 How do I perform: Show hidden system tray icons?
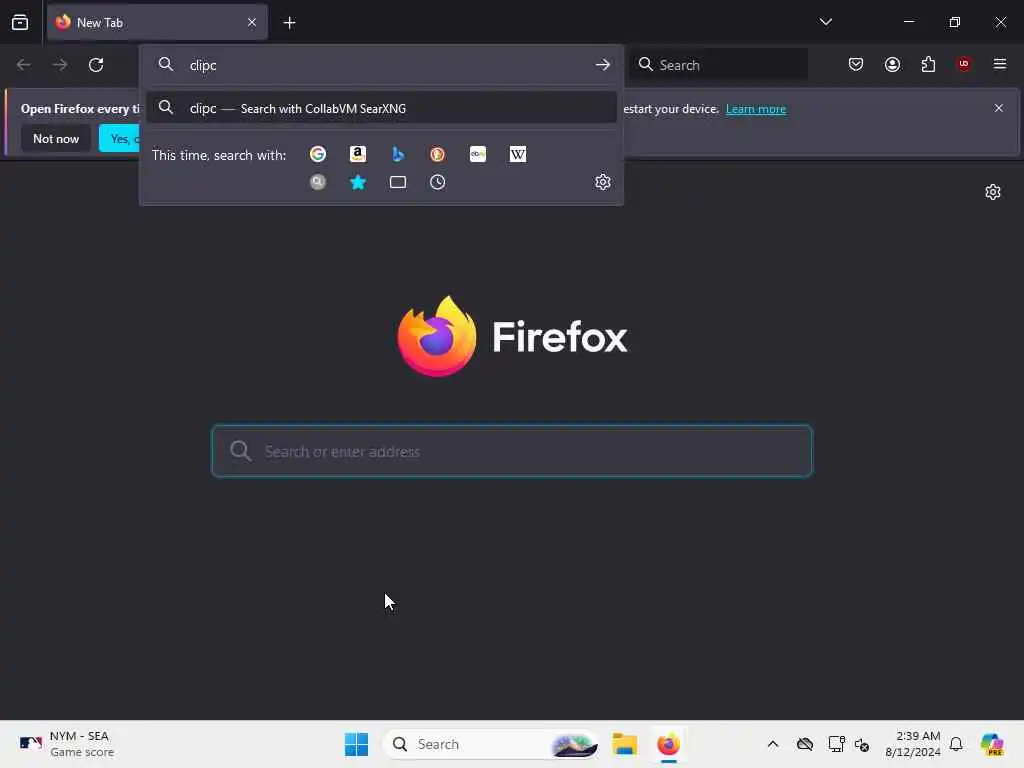pos(773,744)
